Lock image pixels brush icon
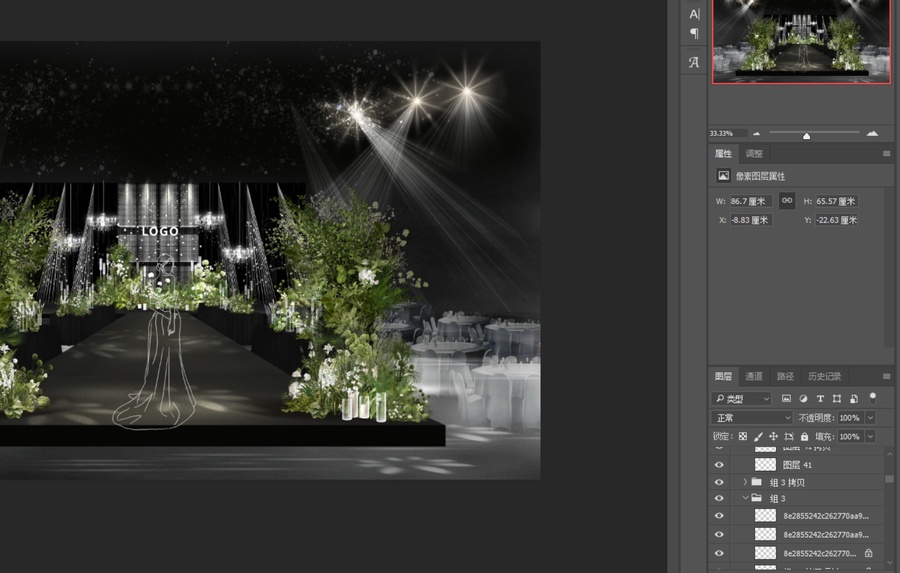 click(x=758, y=436)
